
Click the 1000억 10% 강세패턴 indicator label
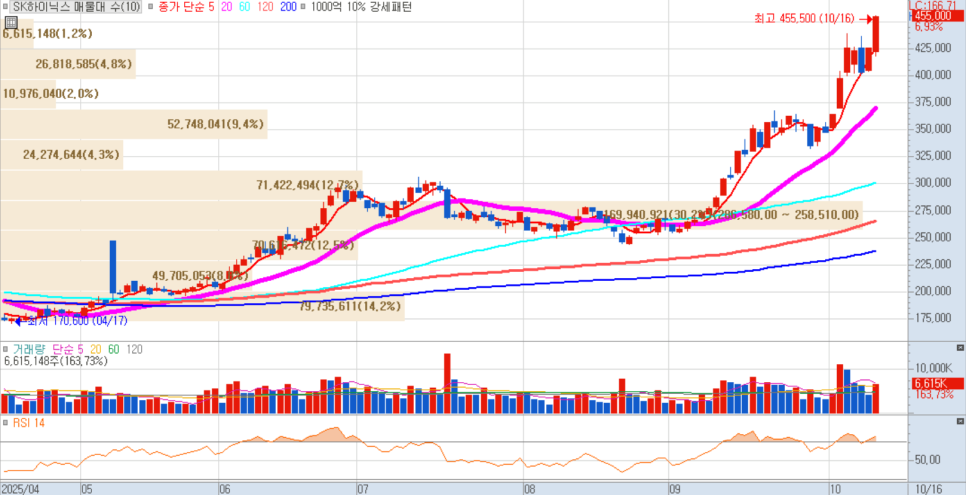(x=362, y=7)
